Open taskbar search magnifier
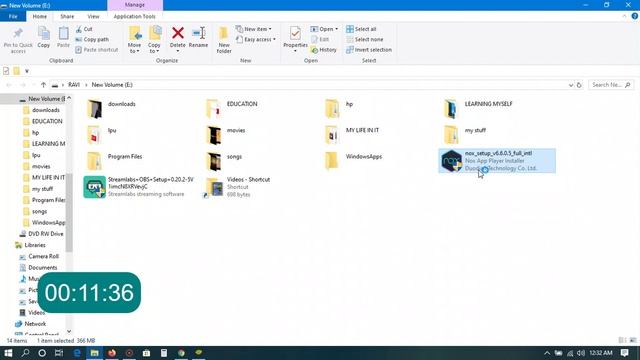640x360 pixels. click(x=25, y=353)
